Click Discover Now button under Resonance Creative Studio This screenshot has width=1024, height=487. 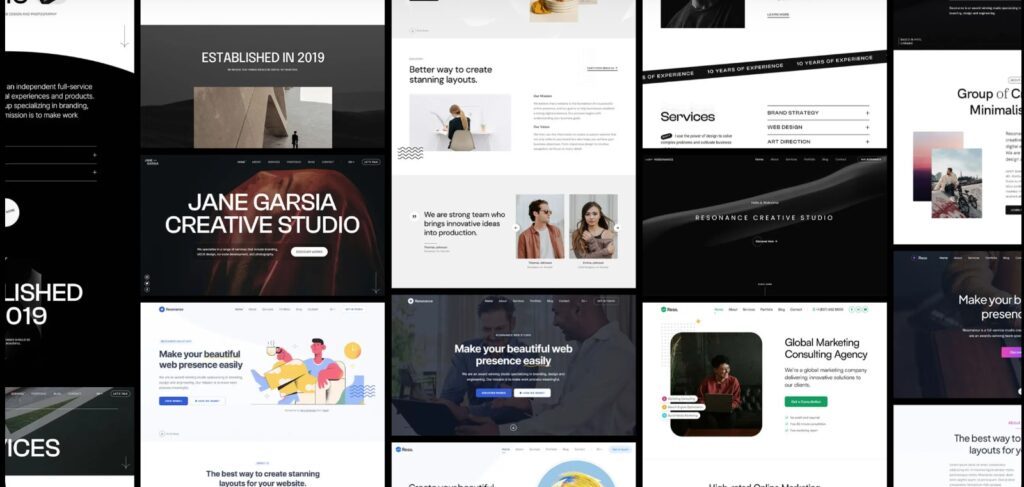(765, 242)
